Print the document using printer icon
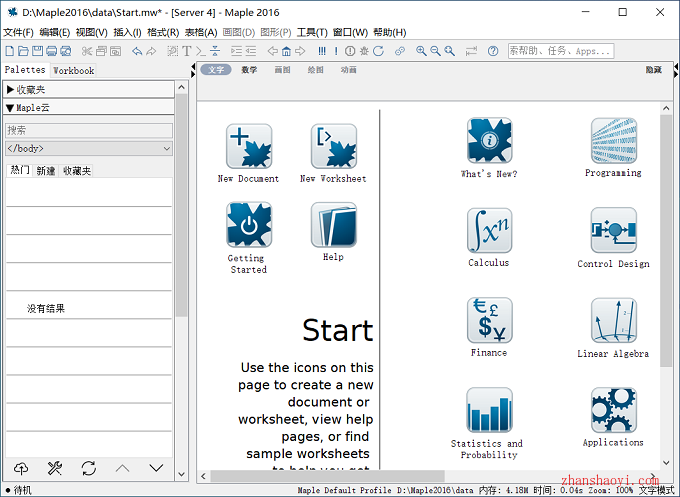Image resolution: width=680 pixels, height=497 pixels. coord(52,51)
